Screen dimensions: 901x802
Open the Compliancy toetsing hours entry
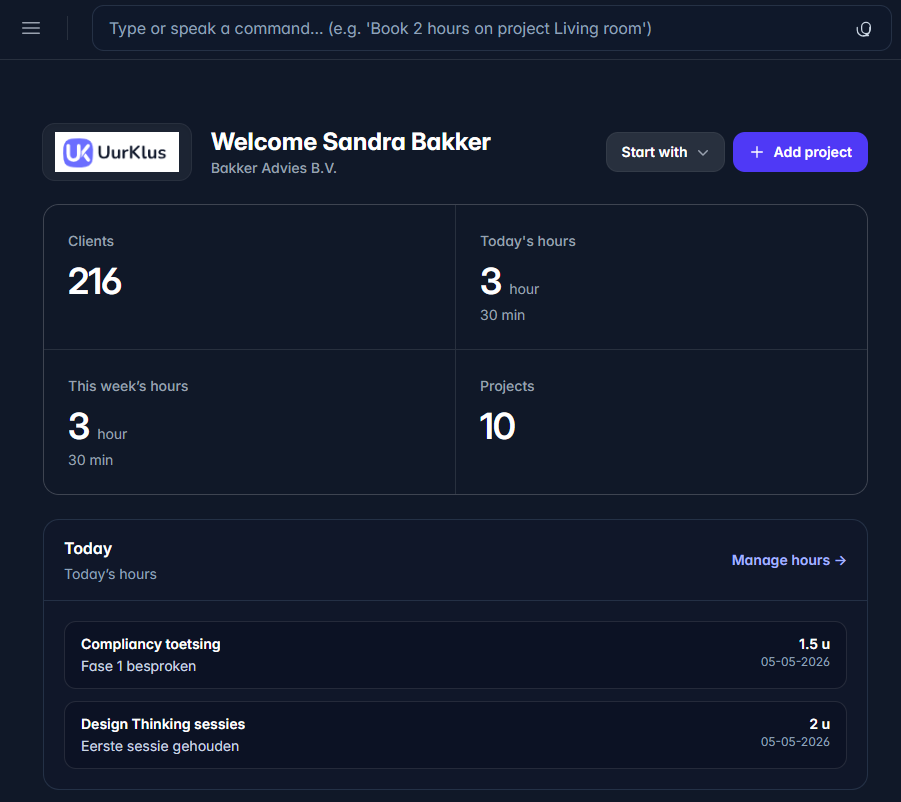pos(455,655)
